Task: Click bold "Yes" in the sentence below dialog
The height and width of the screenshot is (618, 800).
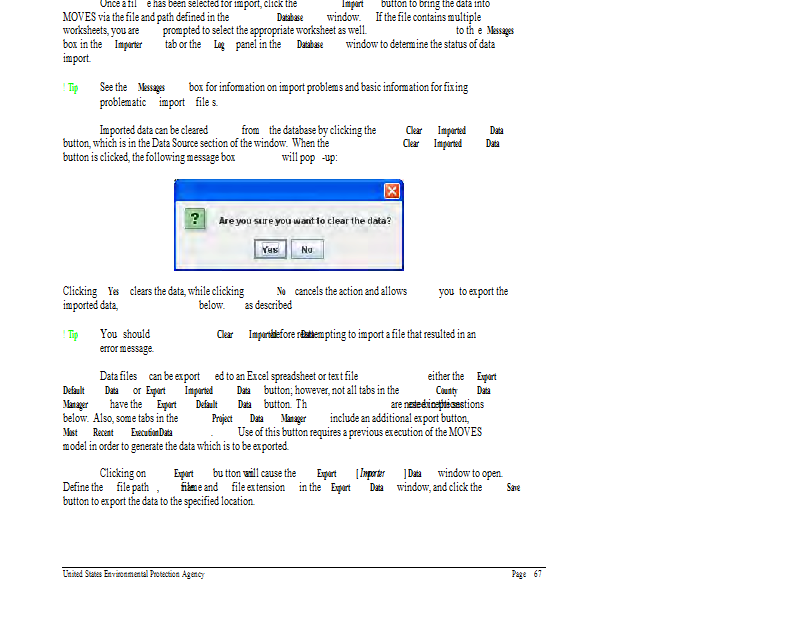Action: 113,292
